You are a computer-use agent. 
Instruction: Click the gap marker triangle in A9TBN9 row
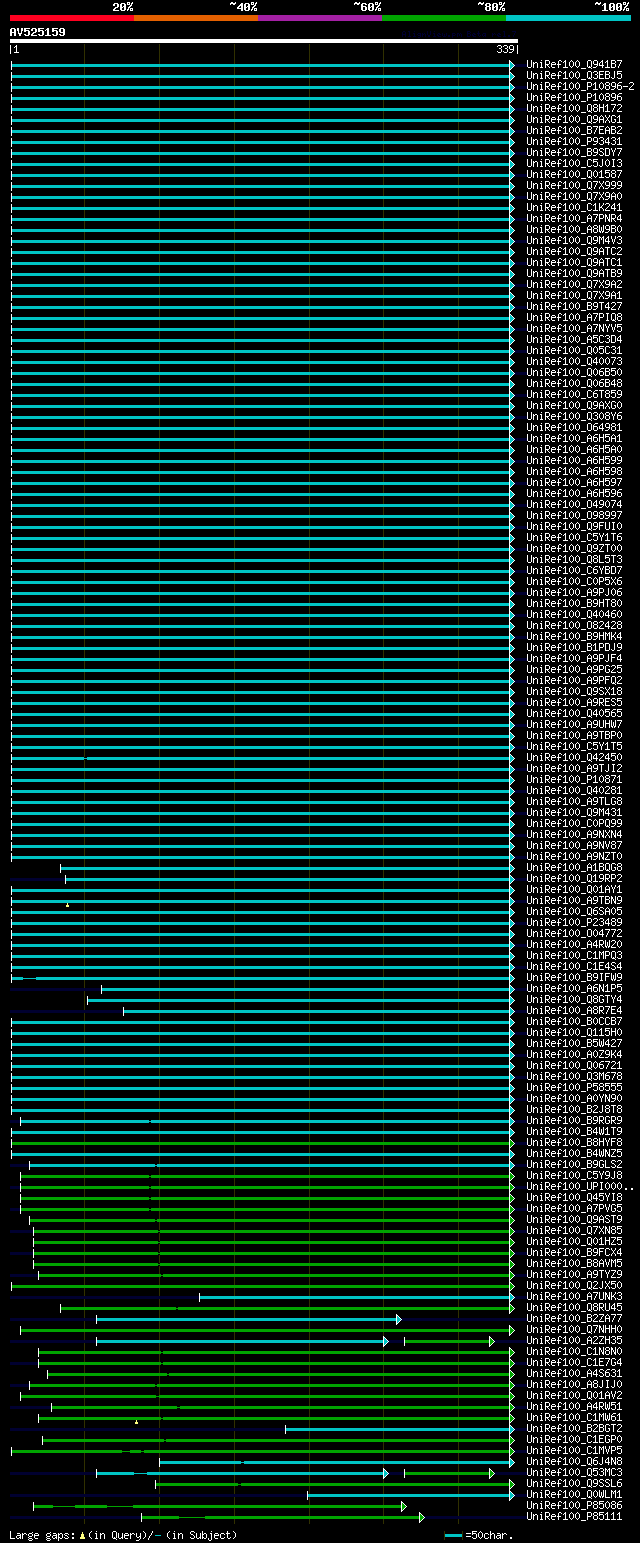pyautogui.click(x=68, y=904)
